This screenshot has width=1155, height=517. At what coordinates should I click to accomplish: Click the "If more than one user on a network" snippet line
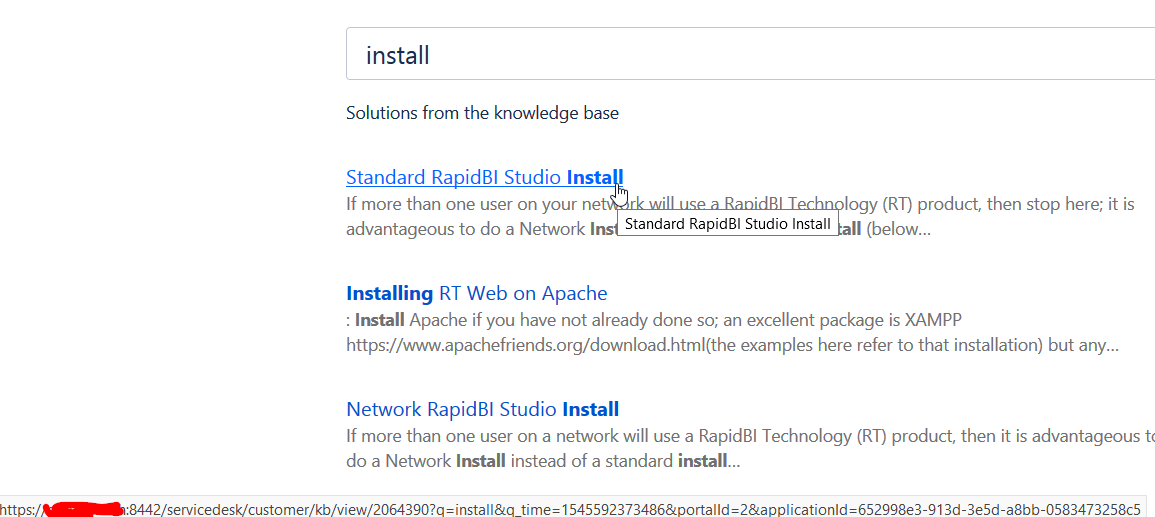tap(750, 437)
